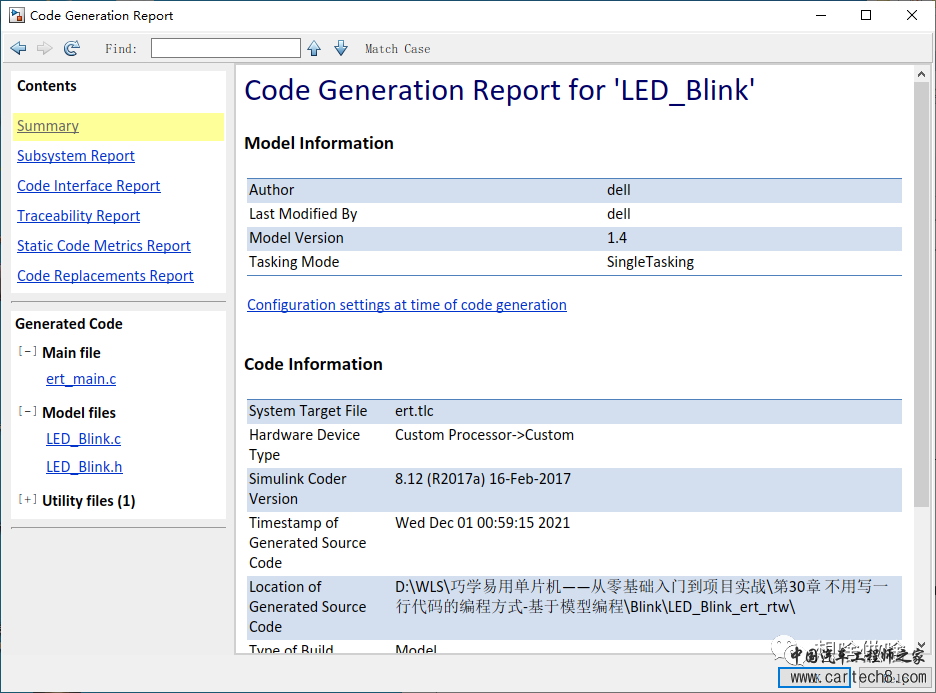Open the Subsystem Report link

pos(76,156)
